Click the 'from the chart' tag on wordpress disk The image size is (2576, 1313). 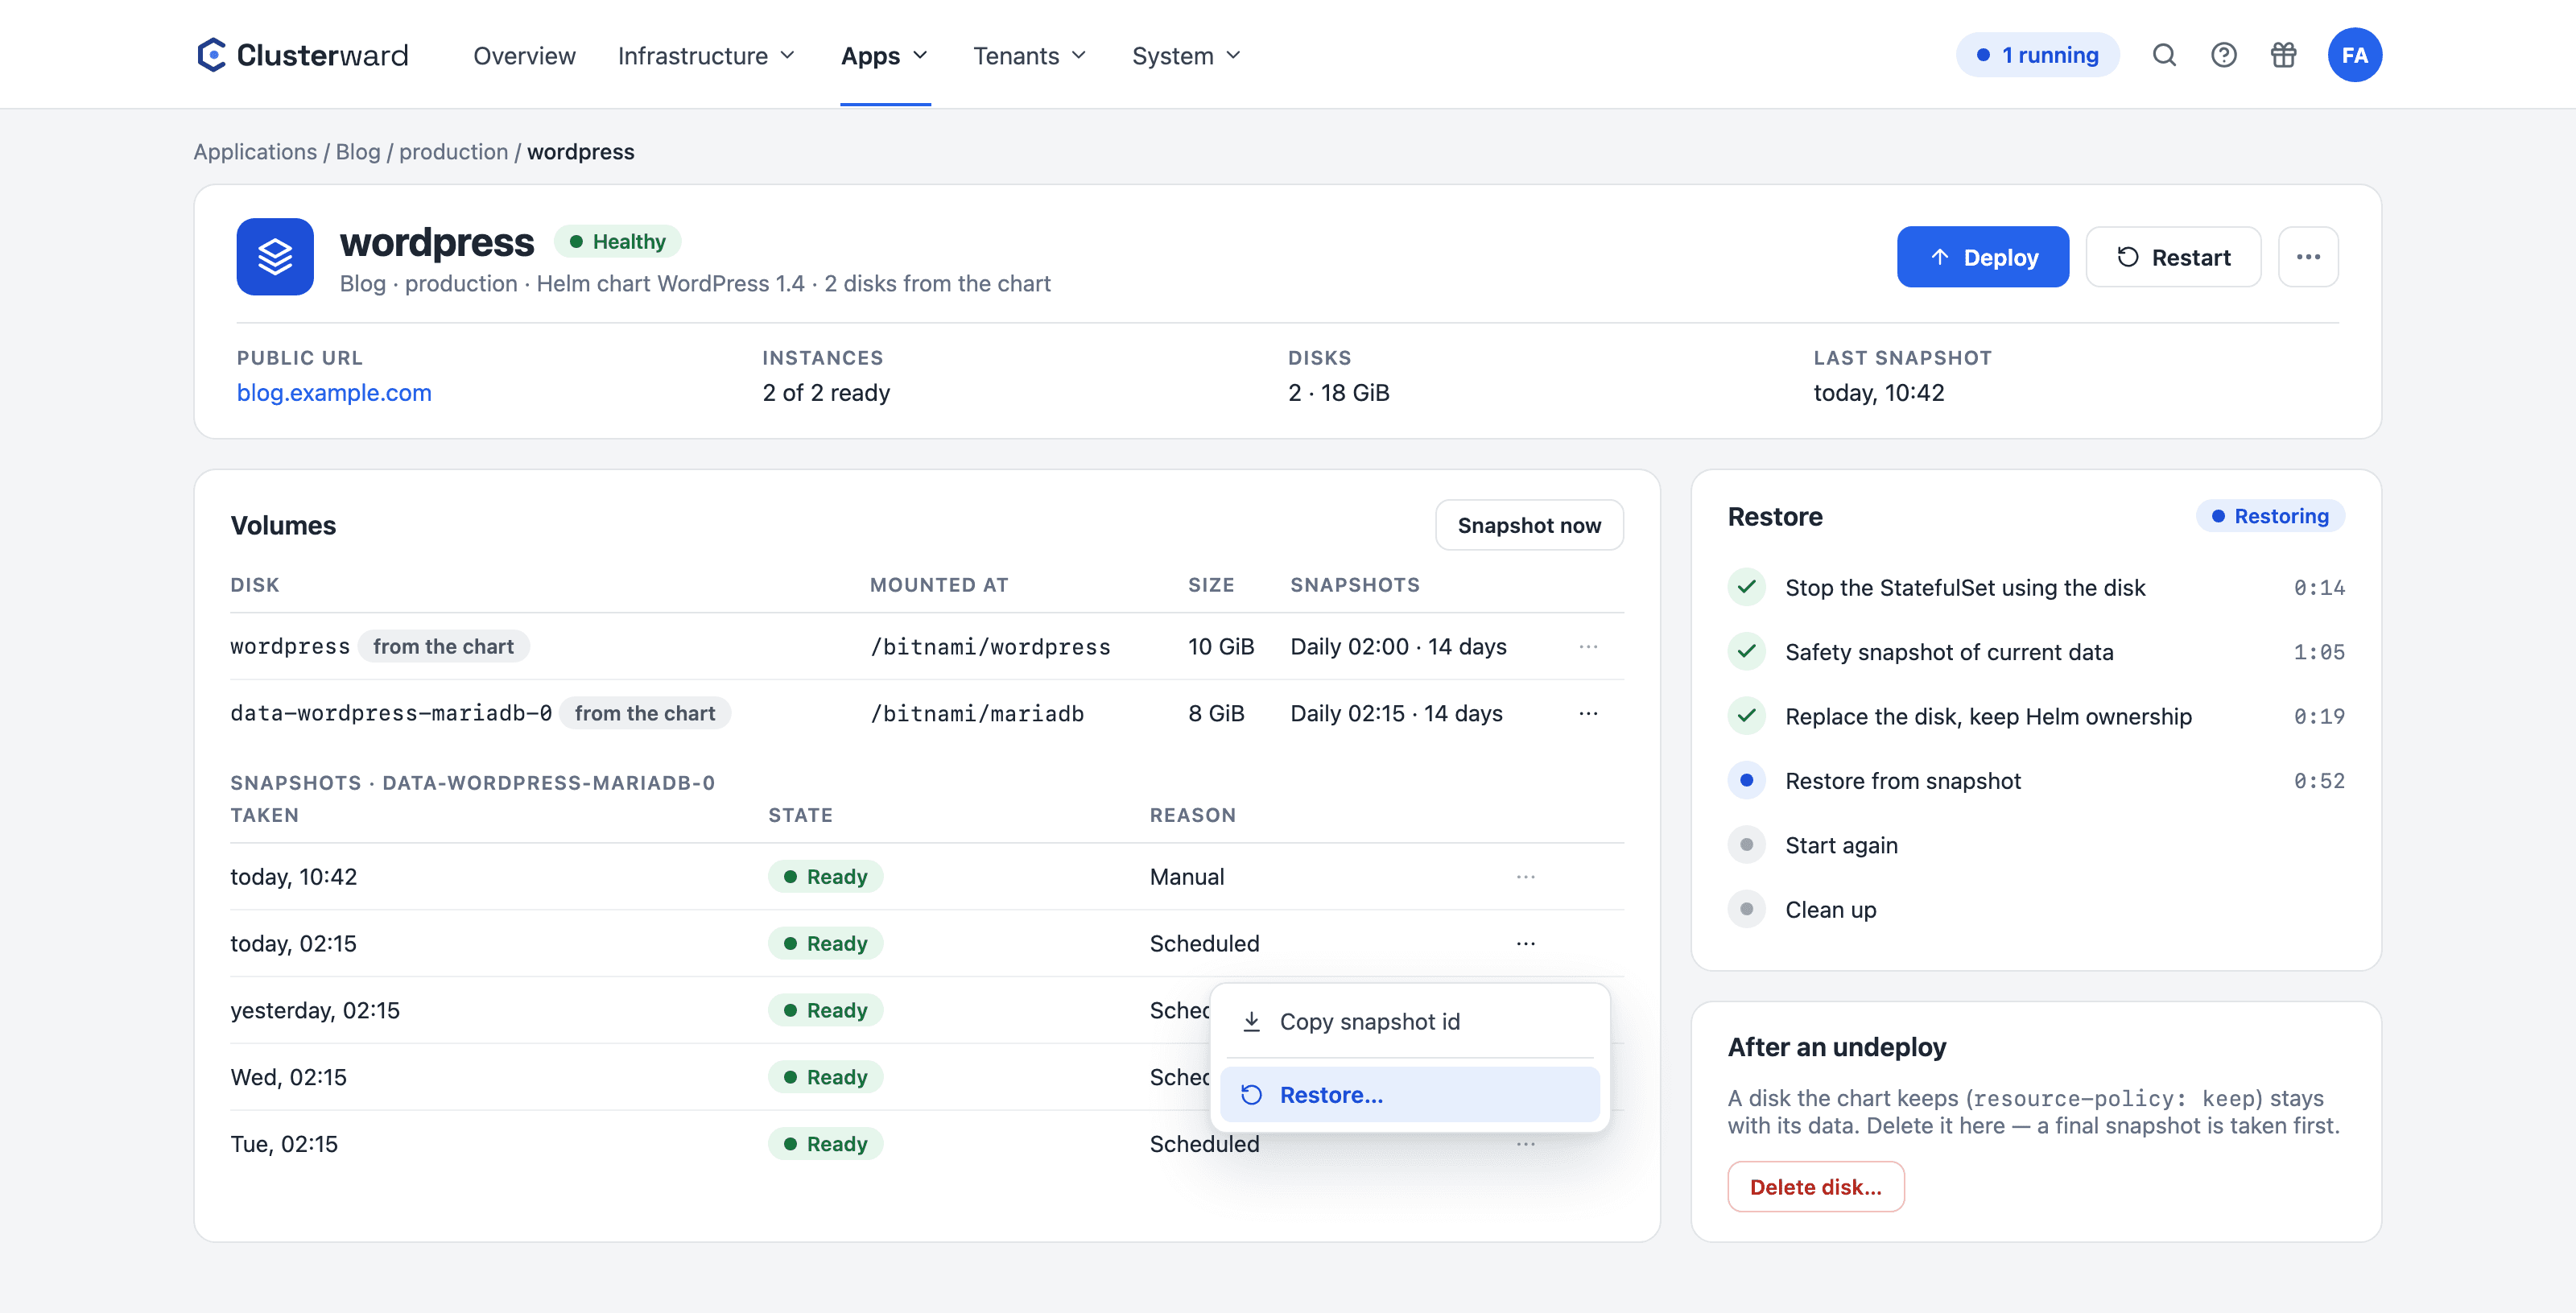tap(443, 647)
